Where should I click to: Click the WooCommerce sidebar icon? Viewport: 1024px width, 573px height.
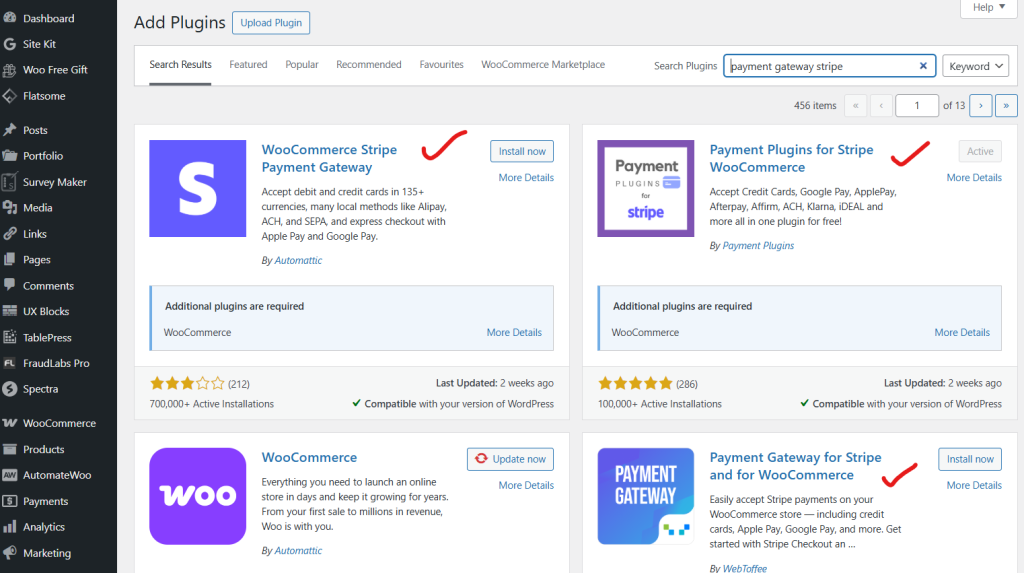(x=10, y=423)
